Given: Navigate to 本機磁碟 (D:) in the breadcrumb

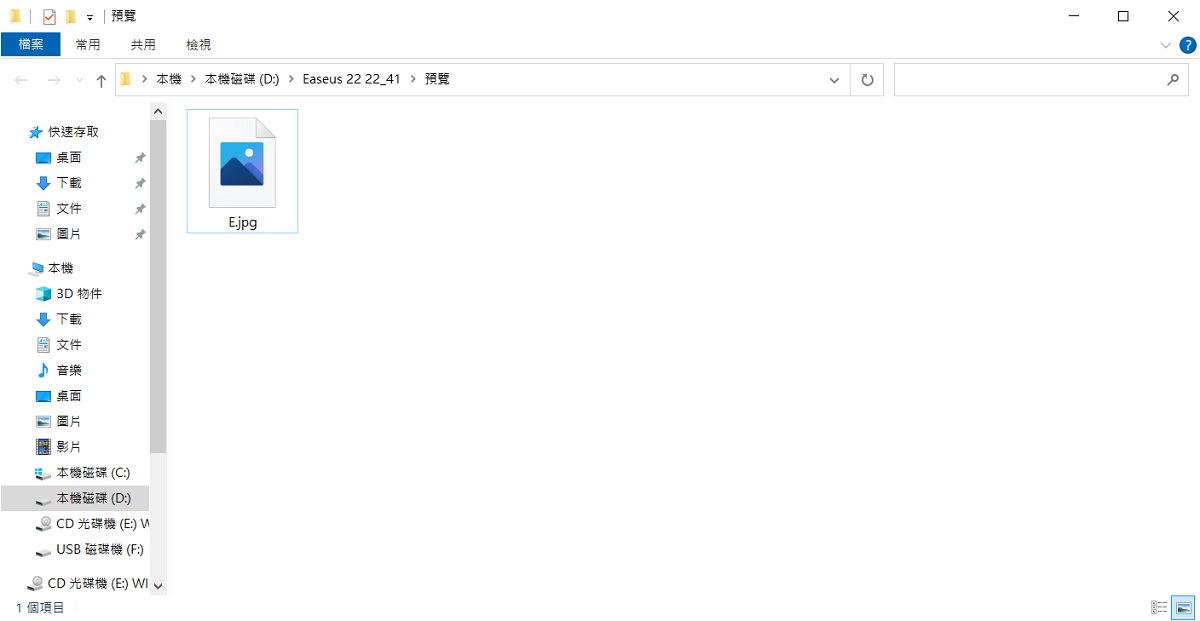Looking at the screenshot, I should pyautogui.click(x=242, y=79).
